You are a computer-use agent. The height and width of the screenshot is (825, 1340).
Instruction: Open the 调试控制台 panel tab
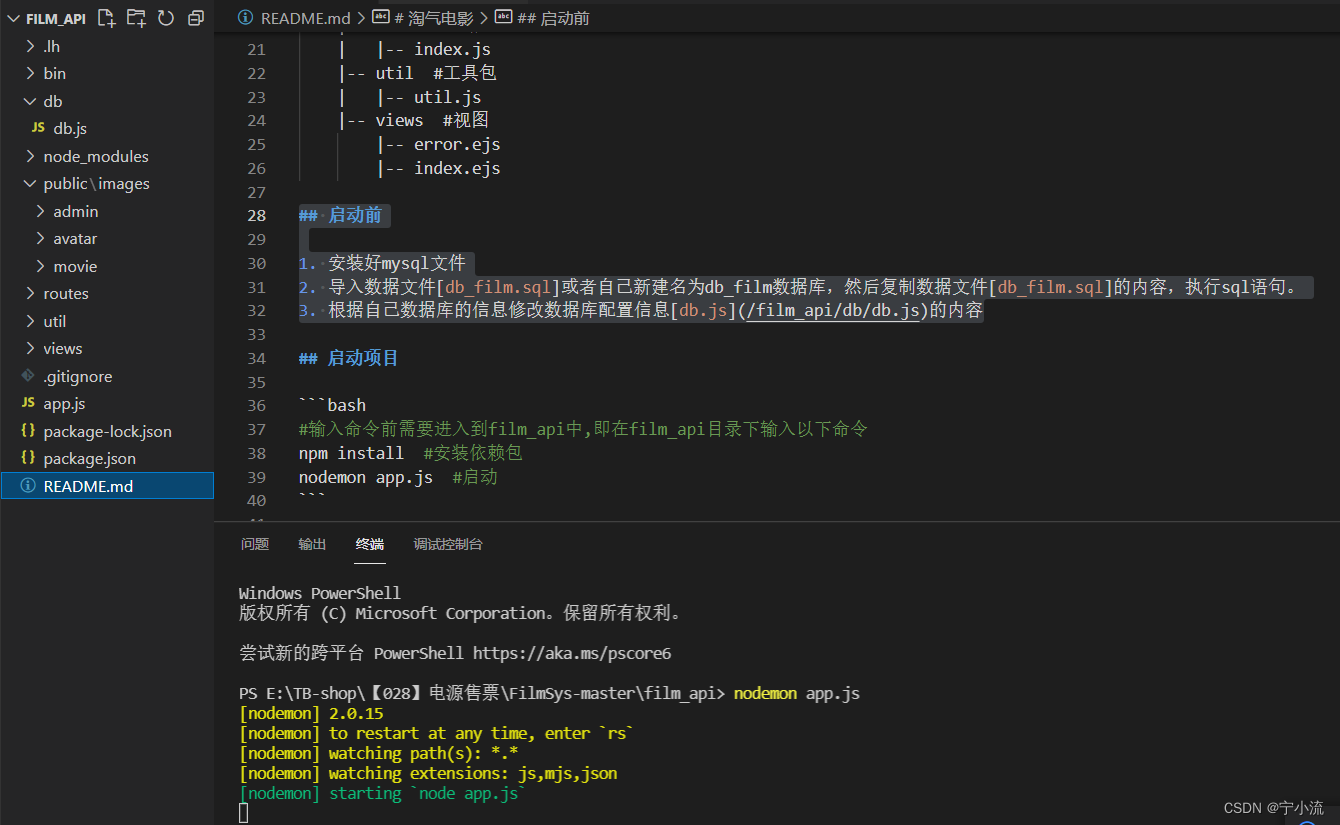click(448, 544)
